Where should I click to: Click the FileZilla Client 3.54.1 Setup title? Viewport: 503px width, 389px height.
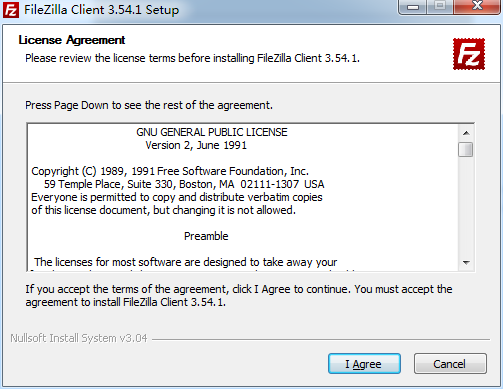[x=101, y=10]
